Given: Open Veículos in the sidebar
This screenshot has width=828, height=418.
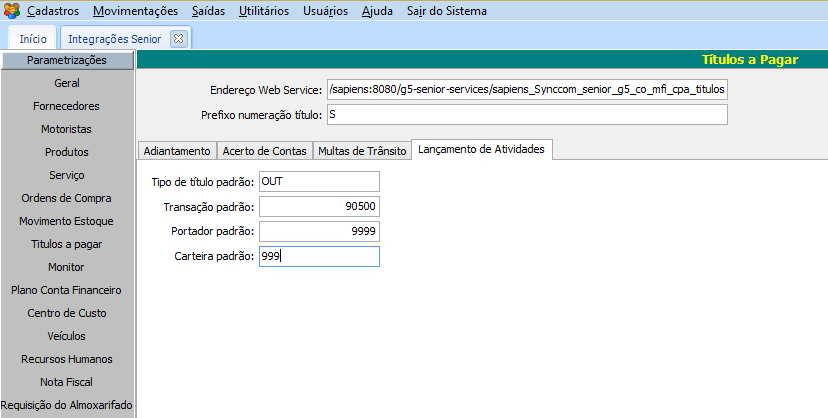Looking at the screenshot, I should [x=67, y=336].
